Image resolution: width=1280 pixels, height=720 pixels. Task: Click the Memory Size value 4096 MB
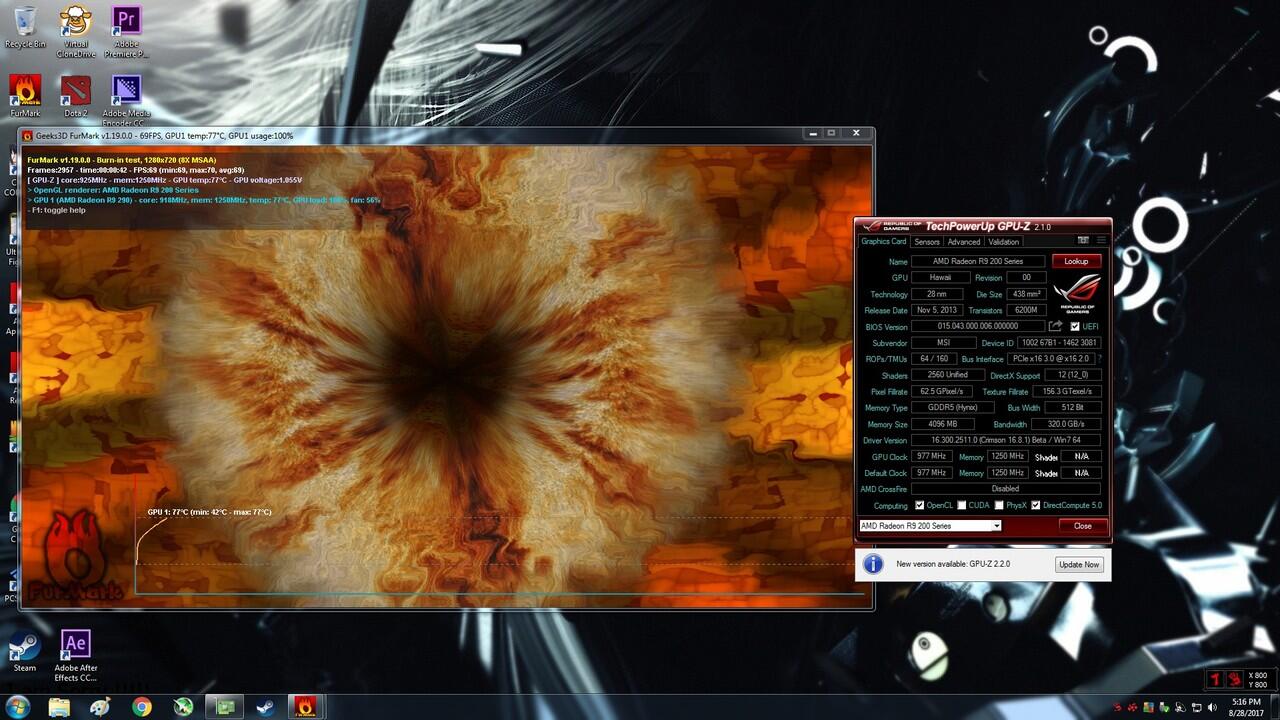tap(942, 424)
